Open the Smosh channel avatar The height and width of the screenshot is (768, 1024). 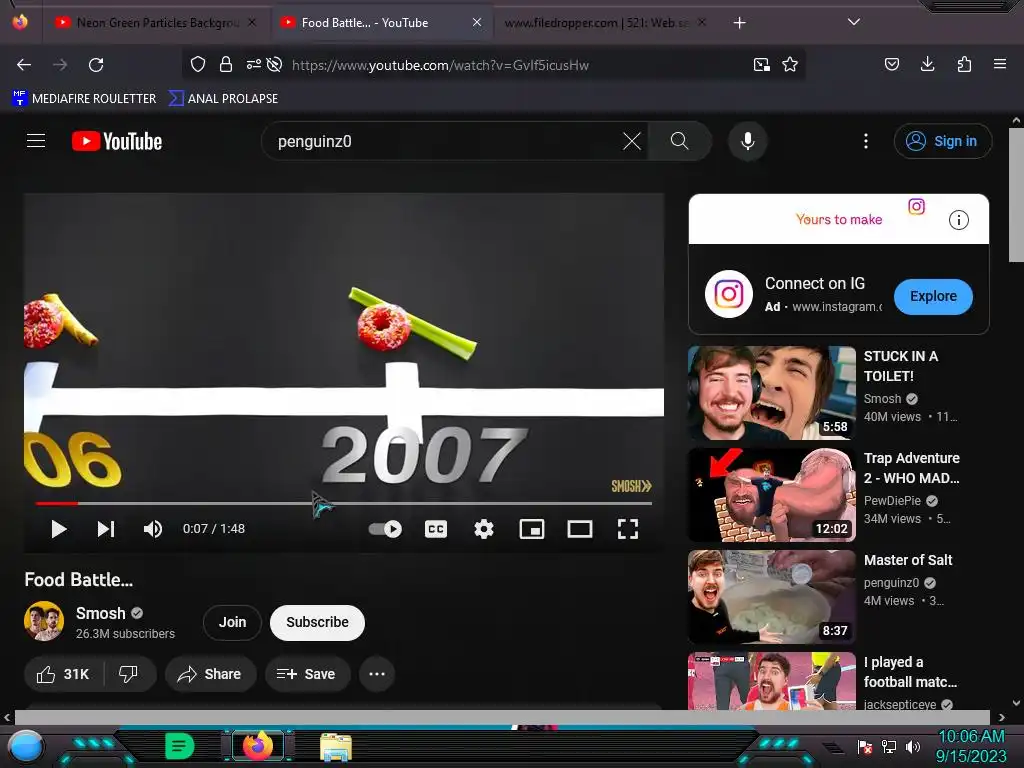click(x=44, y=621)
